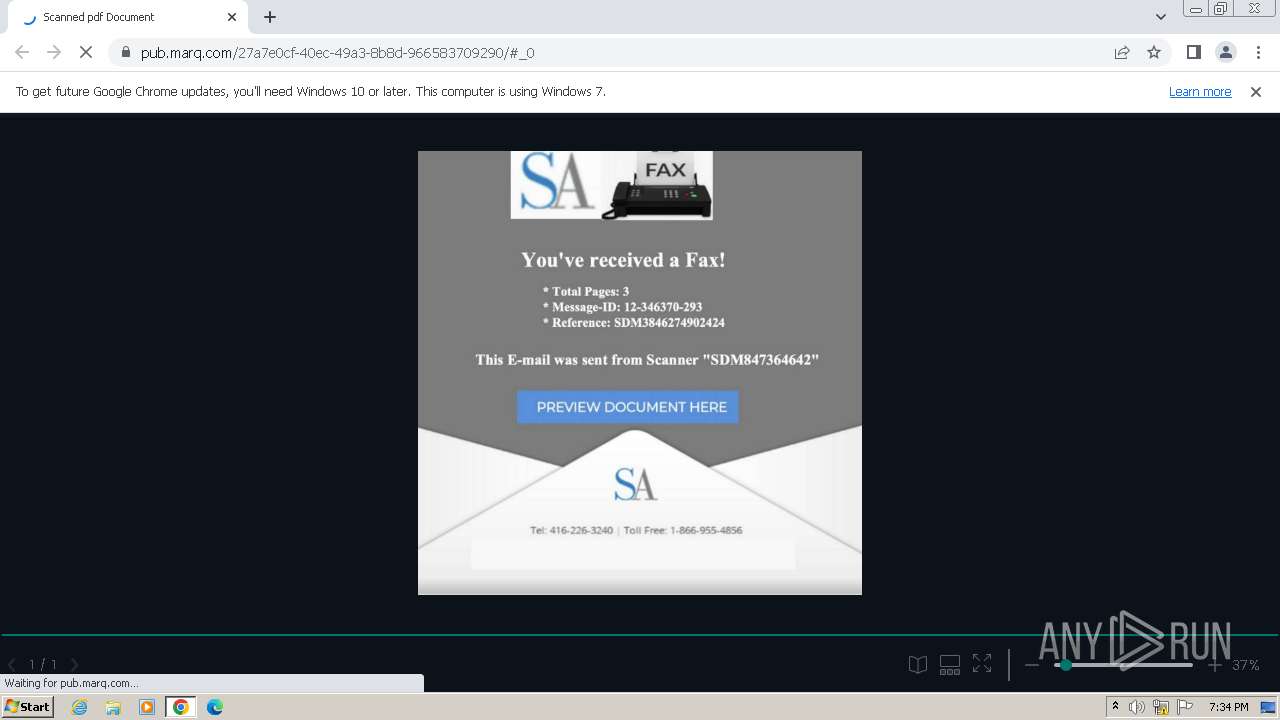Open Windows Start menu
Image resolution: width=1280 pixels, height=720 pixels.
click(28, 706)
